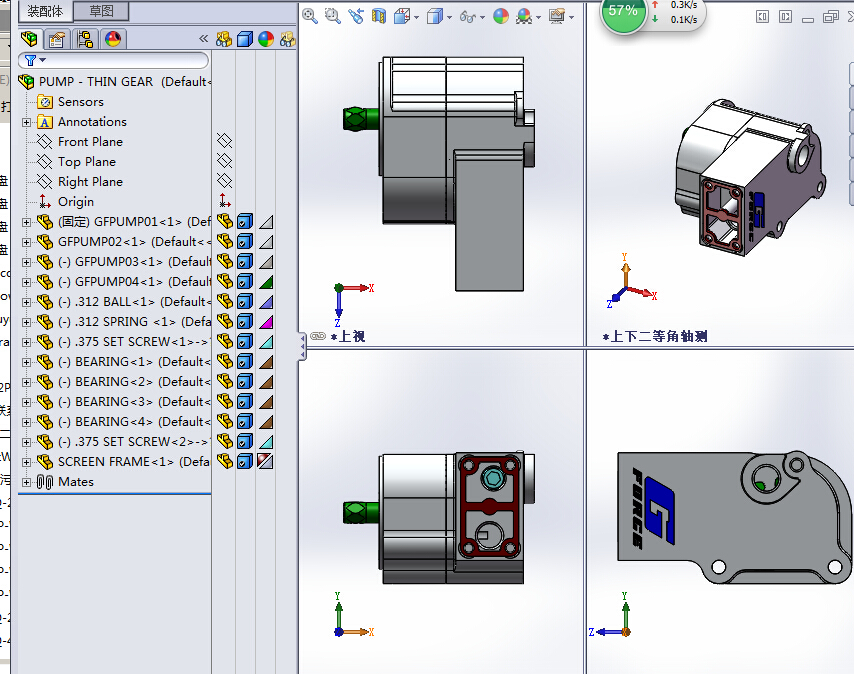Select the .375 SET SCREW<1> tree item
854x674 pixels.
point(124,342)
